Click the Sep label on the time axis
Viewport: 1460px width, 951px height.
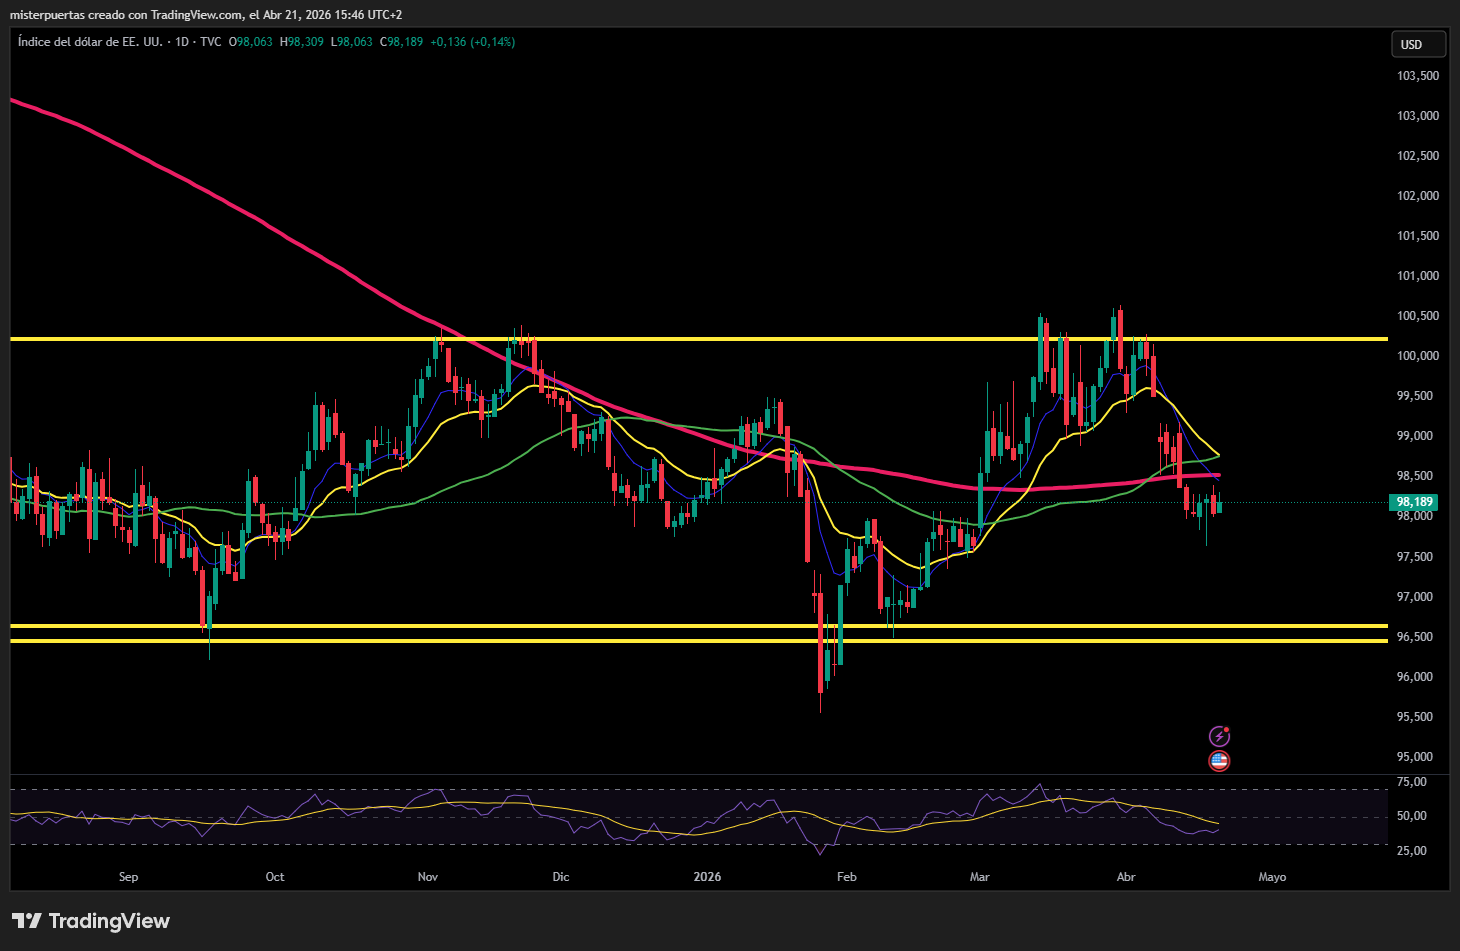coord(129,877)
